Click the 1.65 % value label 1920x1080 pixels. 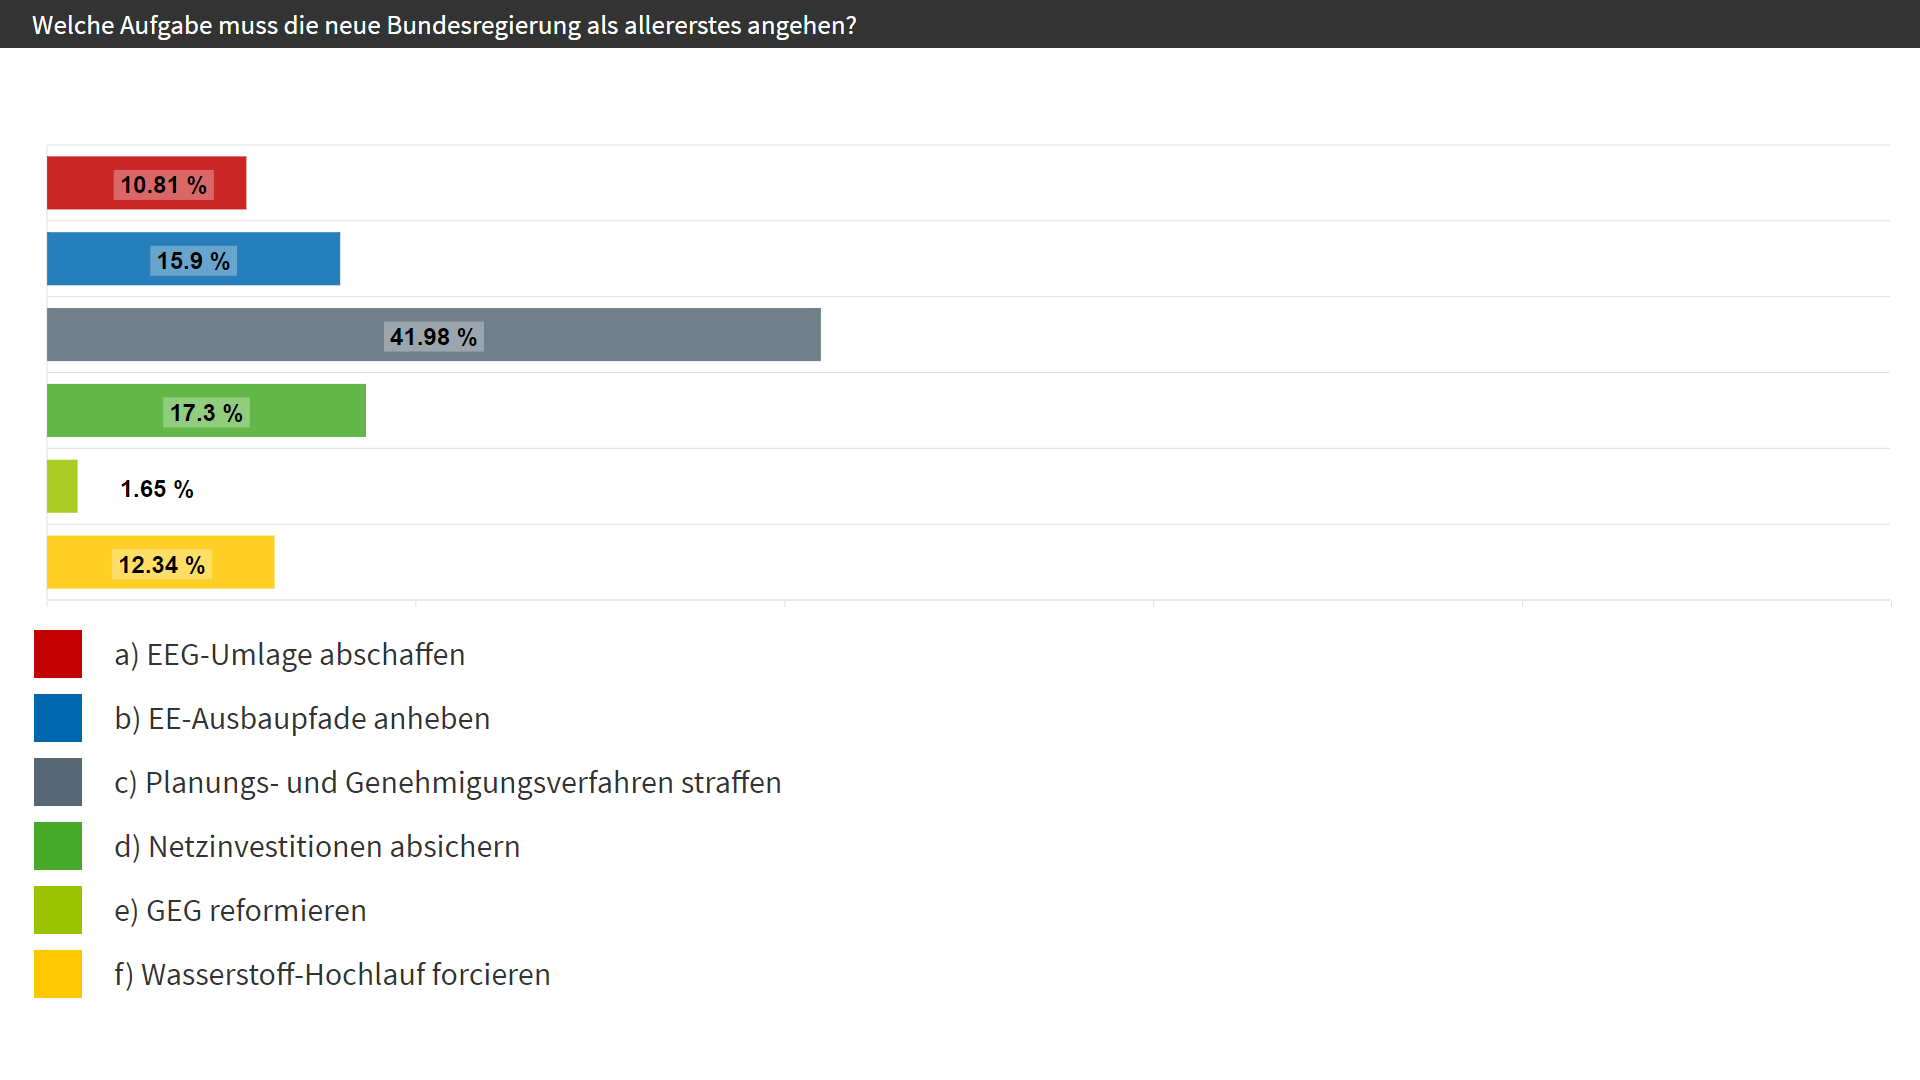157,489
